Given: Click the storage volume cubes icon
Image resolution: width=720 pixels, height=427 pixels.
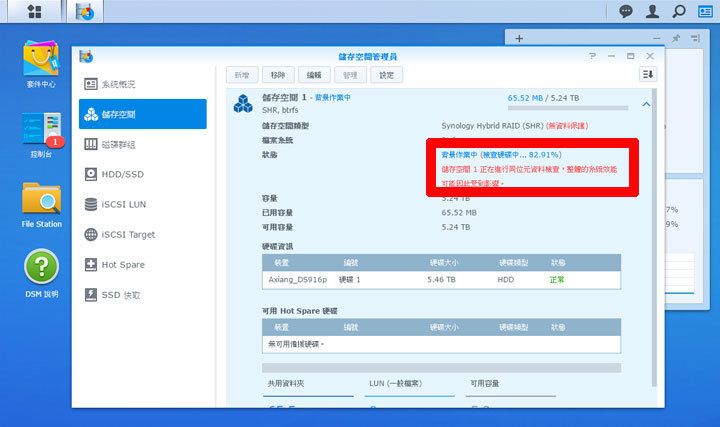Looking at the screenshot, I should pos(243,103).
